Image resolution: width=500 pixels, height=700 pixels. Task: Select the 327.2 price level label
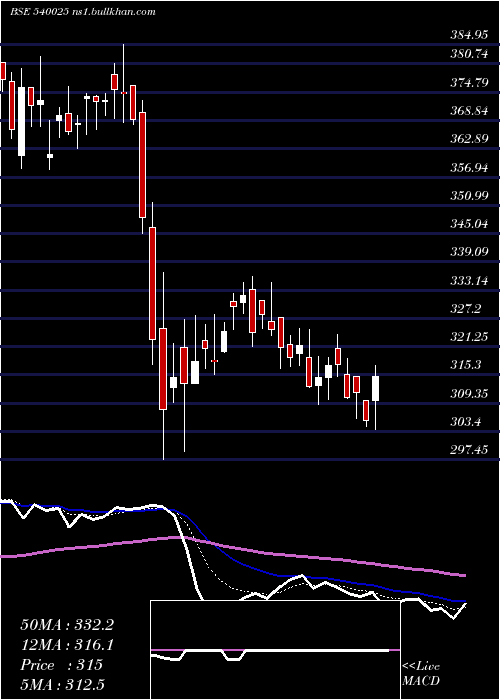click(x=465, y=309)
